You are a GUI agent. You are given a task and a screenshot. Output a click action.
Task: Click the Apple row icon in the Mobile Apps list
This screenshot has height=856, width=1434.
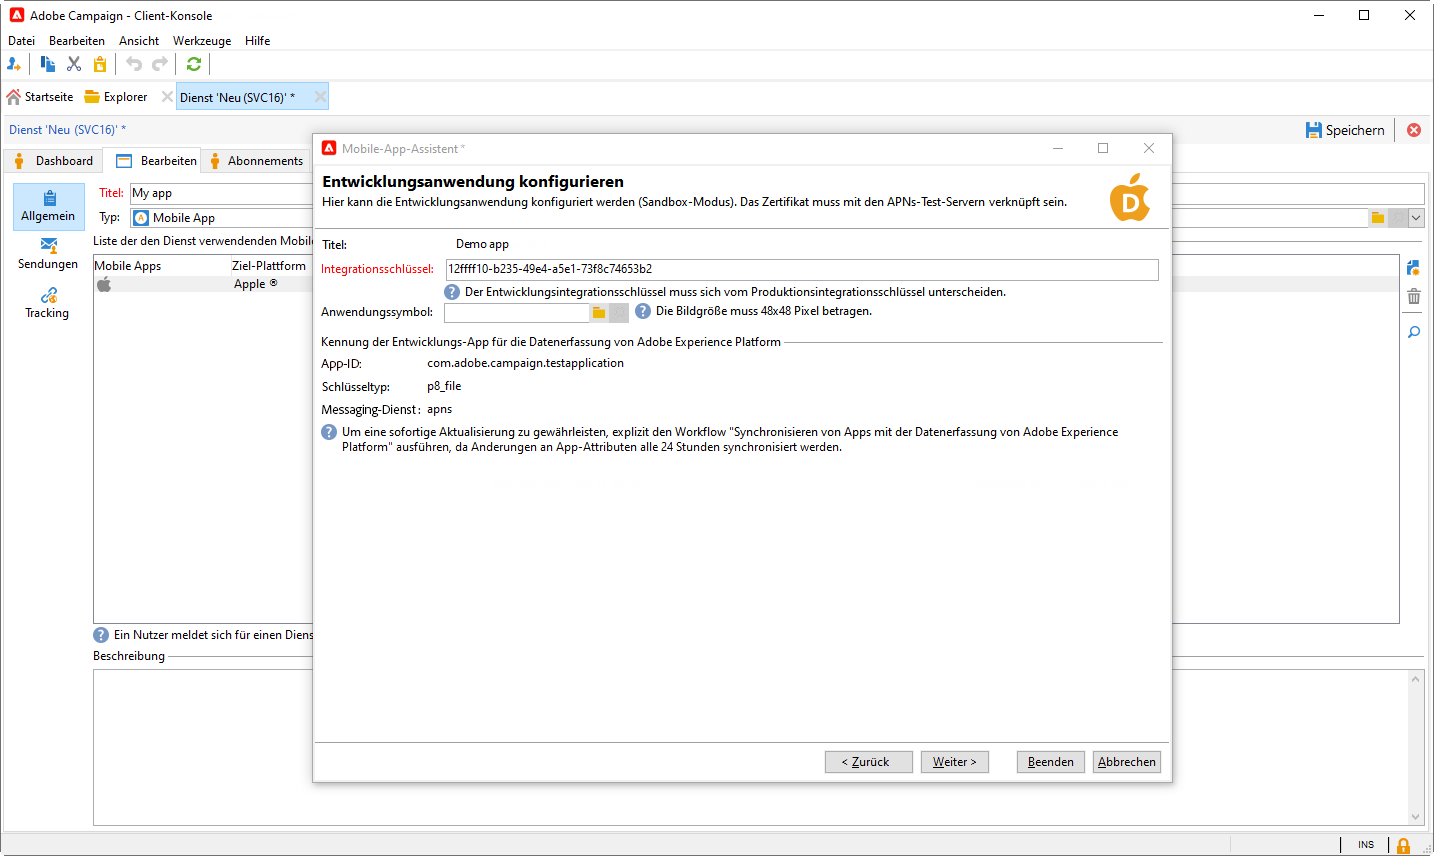[x=104, y=284]
